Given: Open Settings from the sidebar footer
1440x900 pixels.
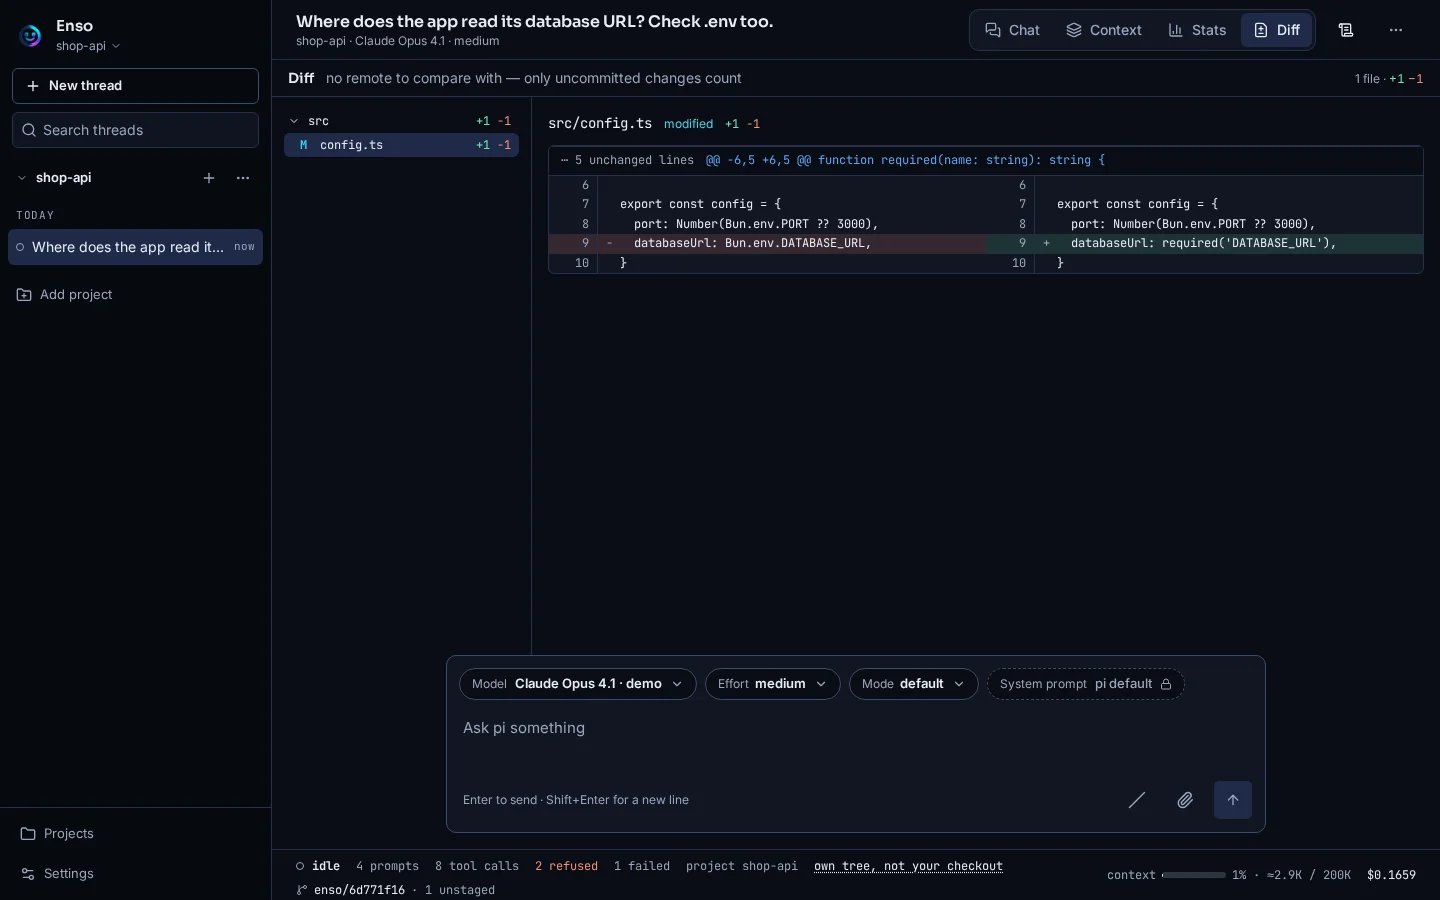Looking at the screenshot, I should [57, 874].
